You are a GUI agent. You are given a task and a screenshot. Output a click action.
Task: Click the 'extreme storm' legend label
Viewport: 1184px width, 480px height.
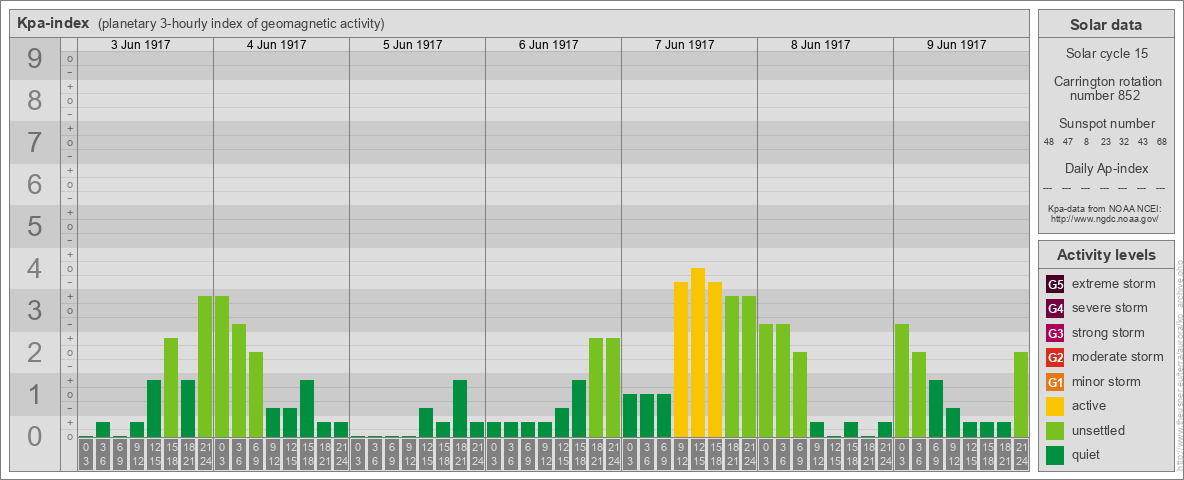(1114, 284)
